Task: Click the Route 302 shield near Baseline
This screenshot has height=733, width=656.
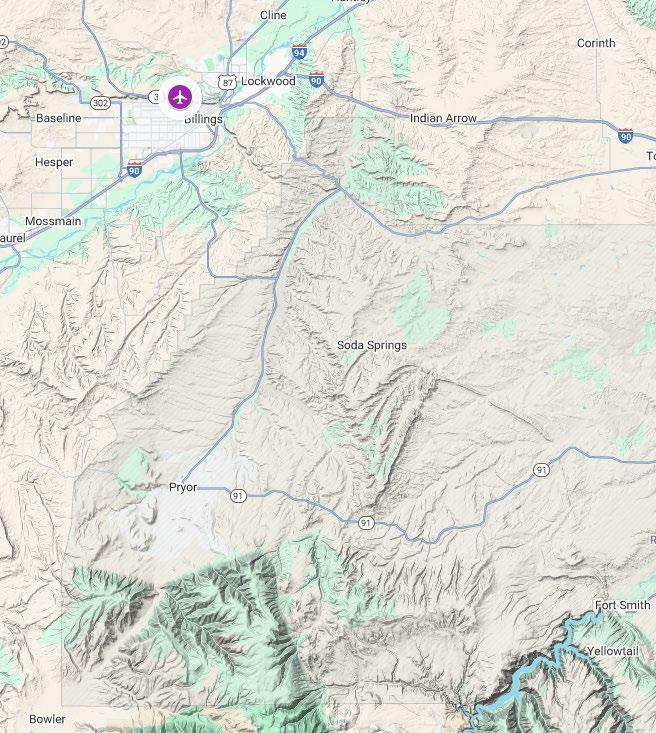Action: (100, 102)
